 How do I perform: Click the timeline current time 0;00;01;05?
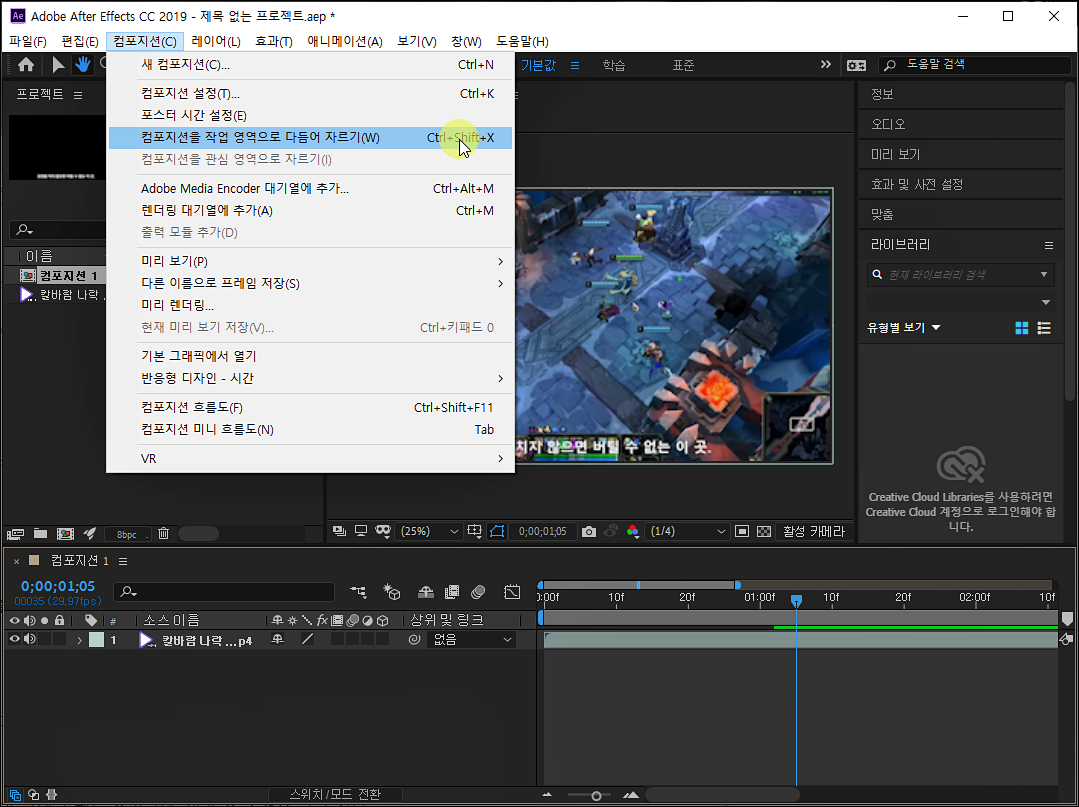58,586
